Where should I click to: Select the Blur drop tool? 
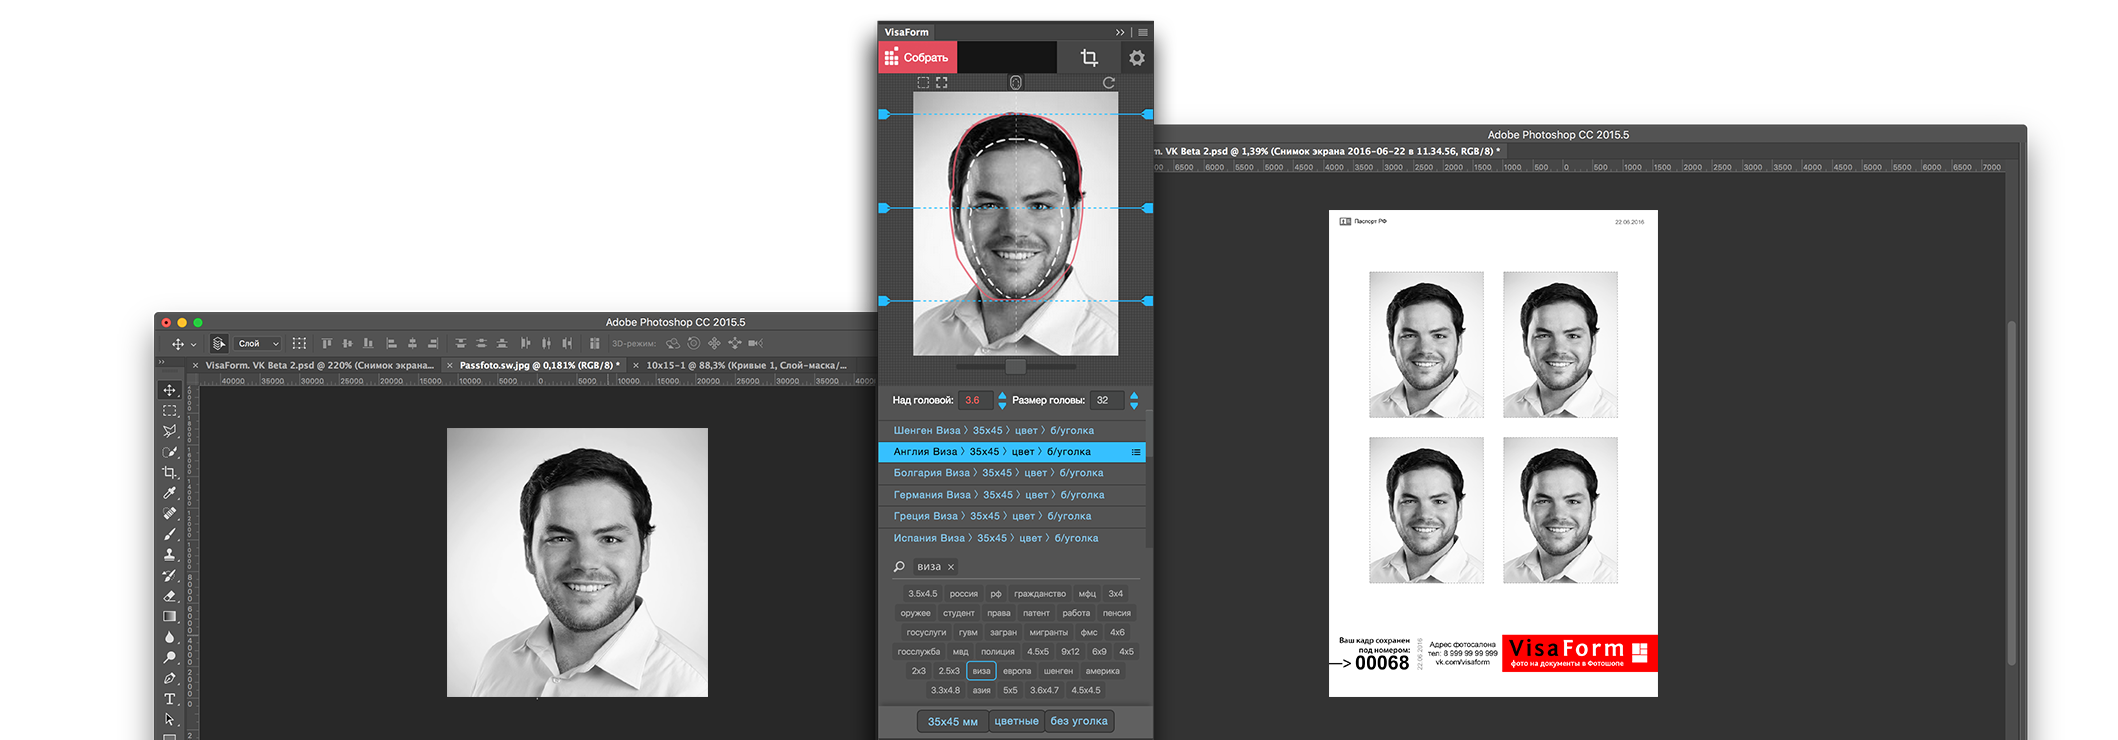(169, 637)
